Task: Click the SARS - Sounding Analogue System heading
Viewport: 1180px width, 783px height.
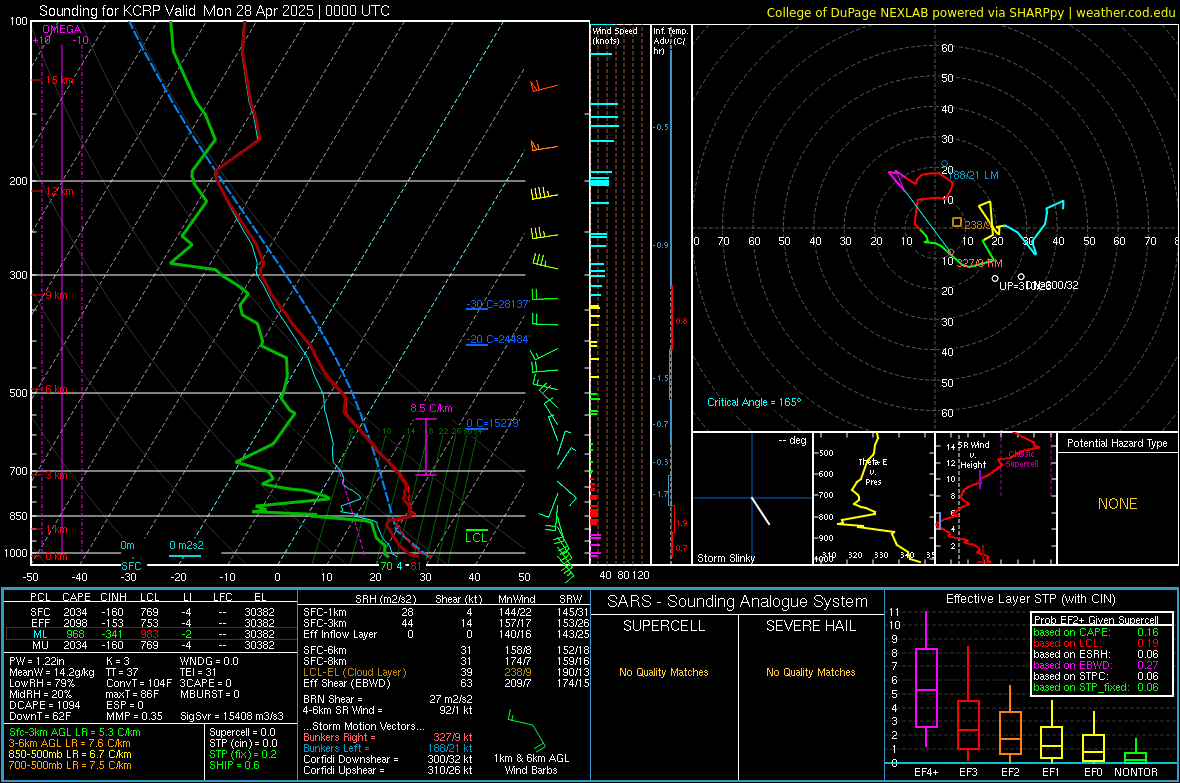Action: (x=738, y=602)
